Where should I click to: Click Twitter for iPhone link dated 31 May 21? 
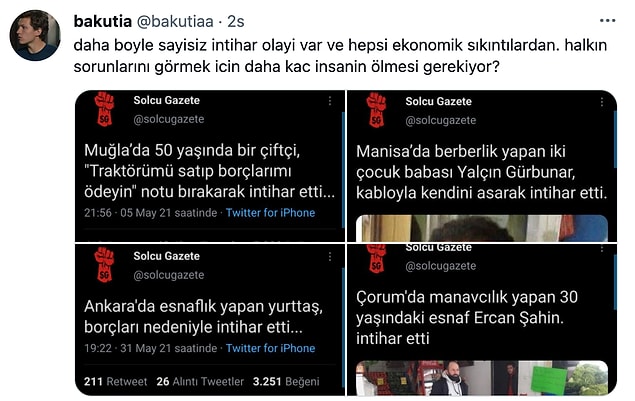270,348
